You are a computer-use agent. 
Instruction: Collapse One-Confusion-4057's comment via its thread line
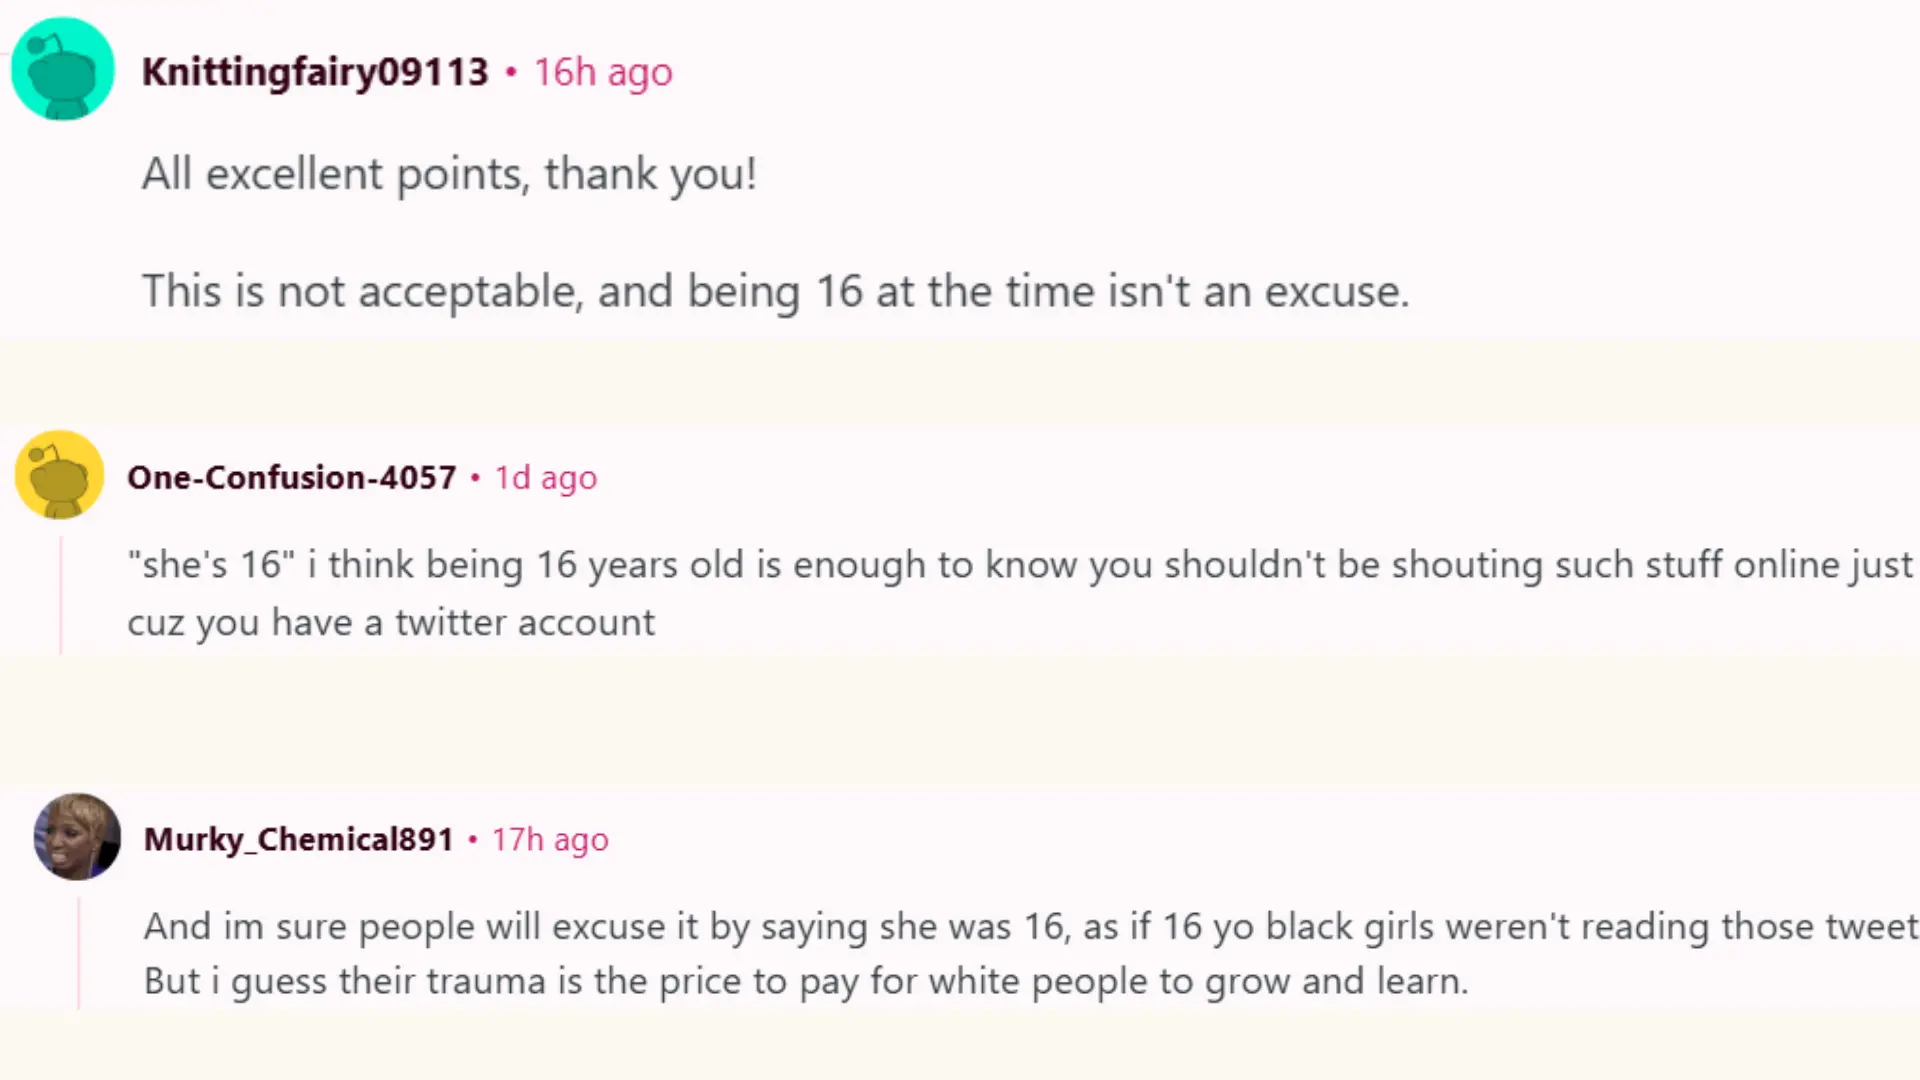[x=61, y=595]
